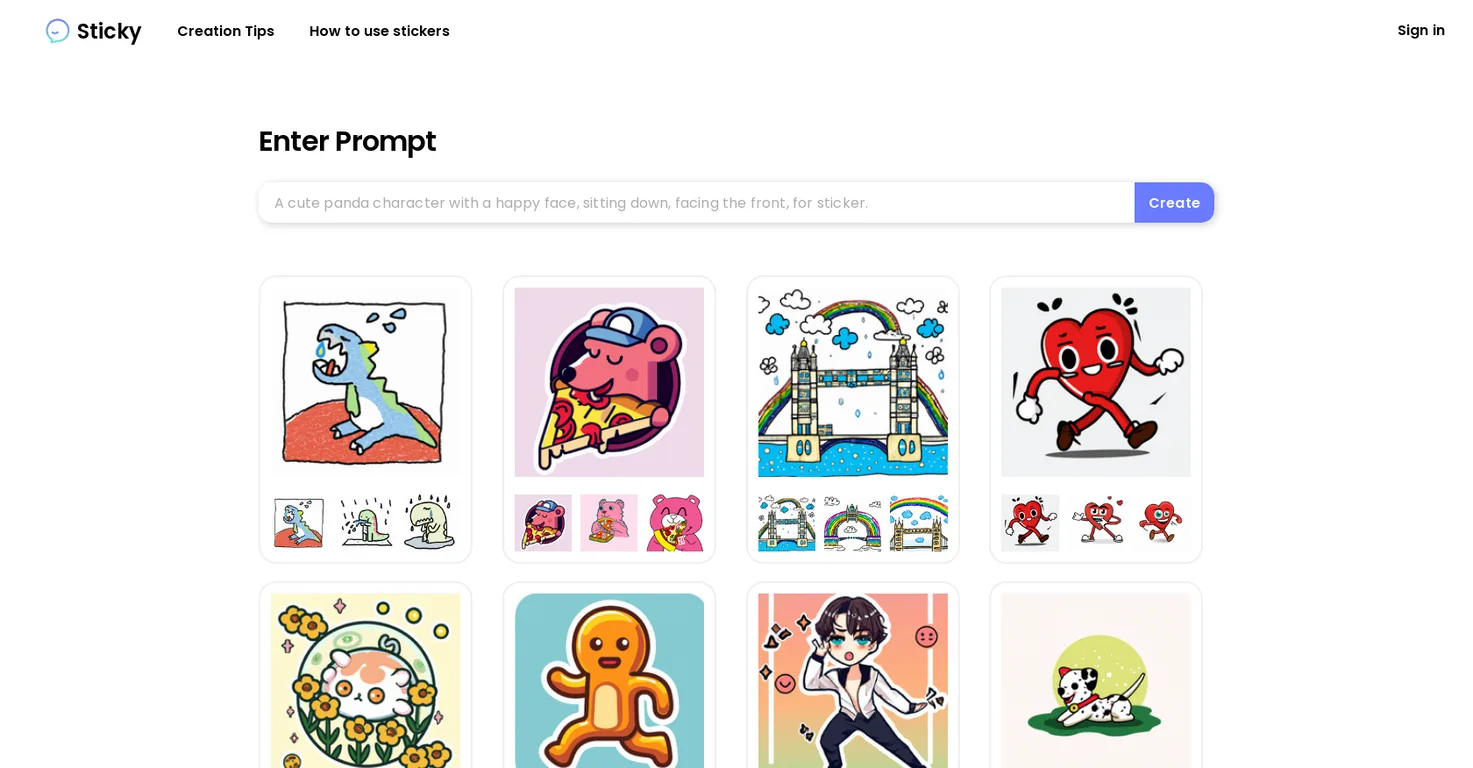
Task: Select the third Tower Bridge variant thumbnail
Action: (x=919, y=523)
